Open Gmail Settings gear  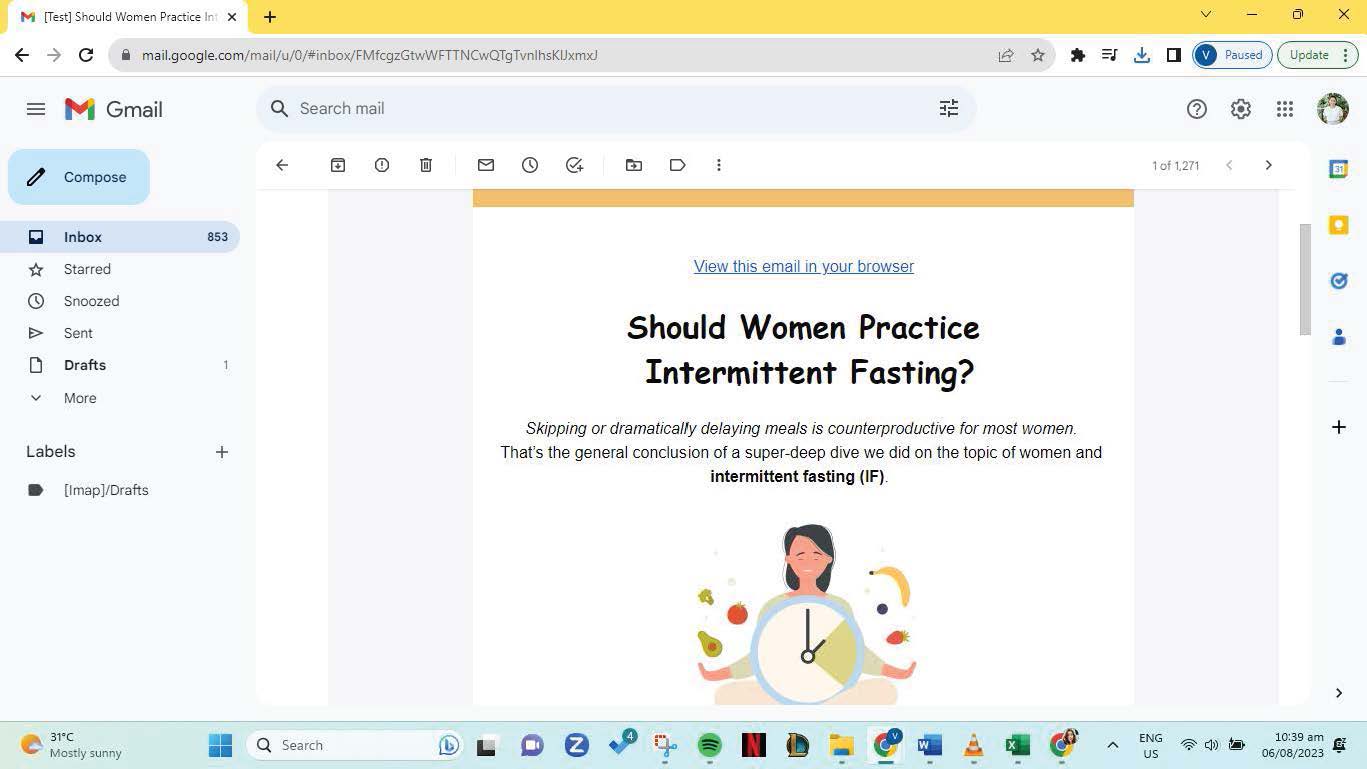[x=1241, y=109]
